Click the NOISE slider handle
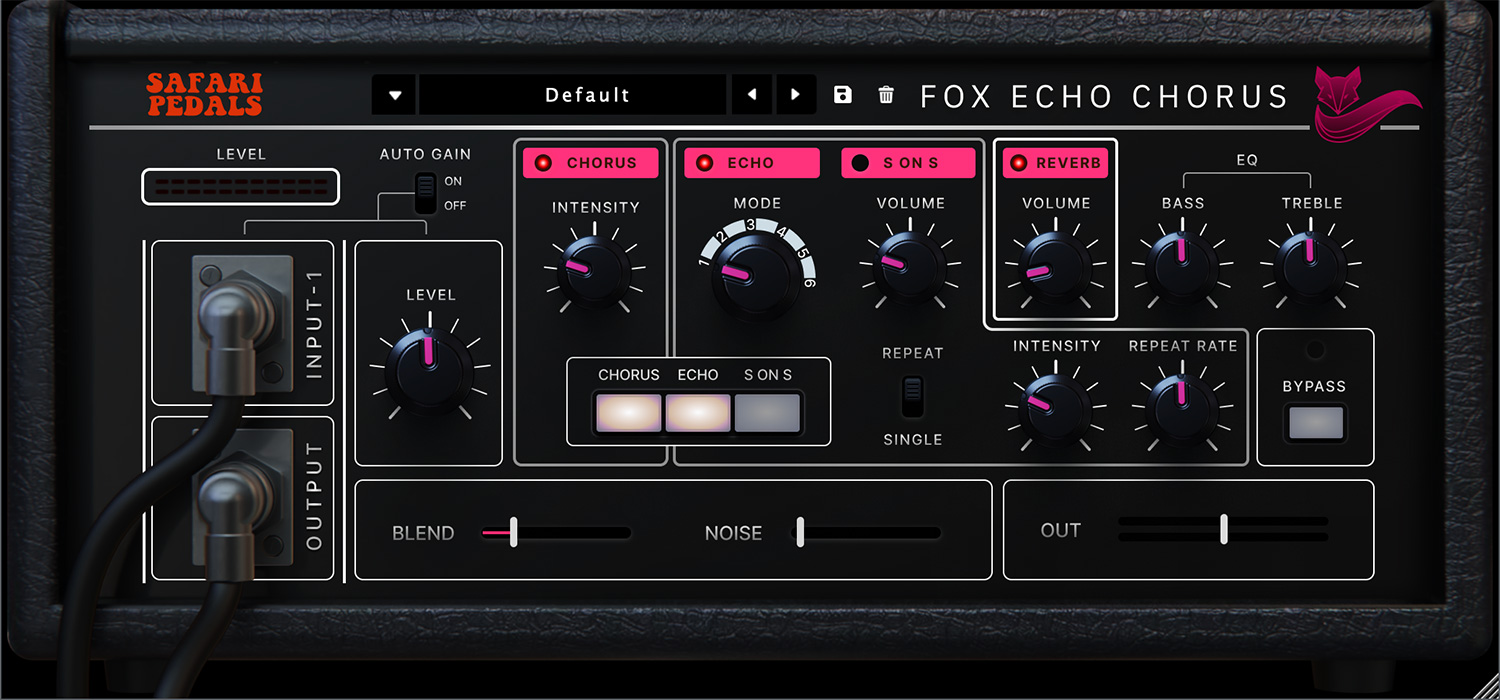The width and height of the screenshot is (1500, 700). 800,532
